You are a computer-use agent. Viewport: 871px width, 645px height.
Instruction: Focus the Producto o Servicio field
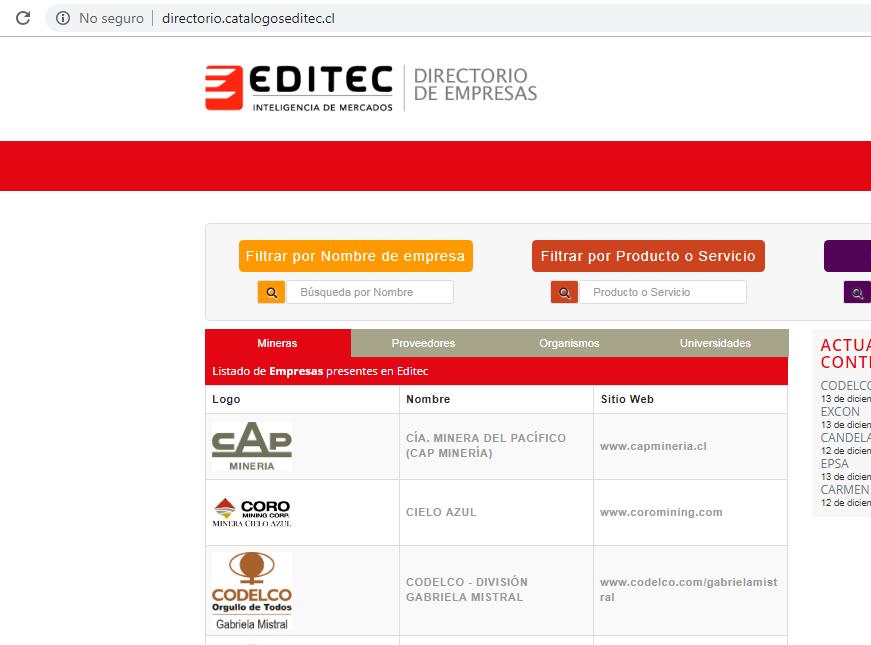tap(663, 292)
